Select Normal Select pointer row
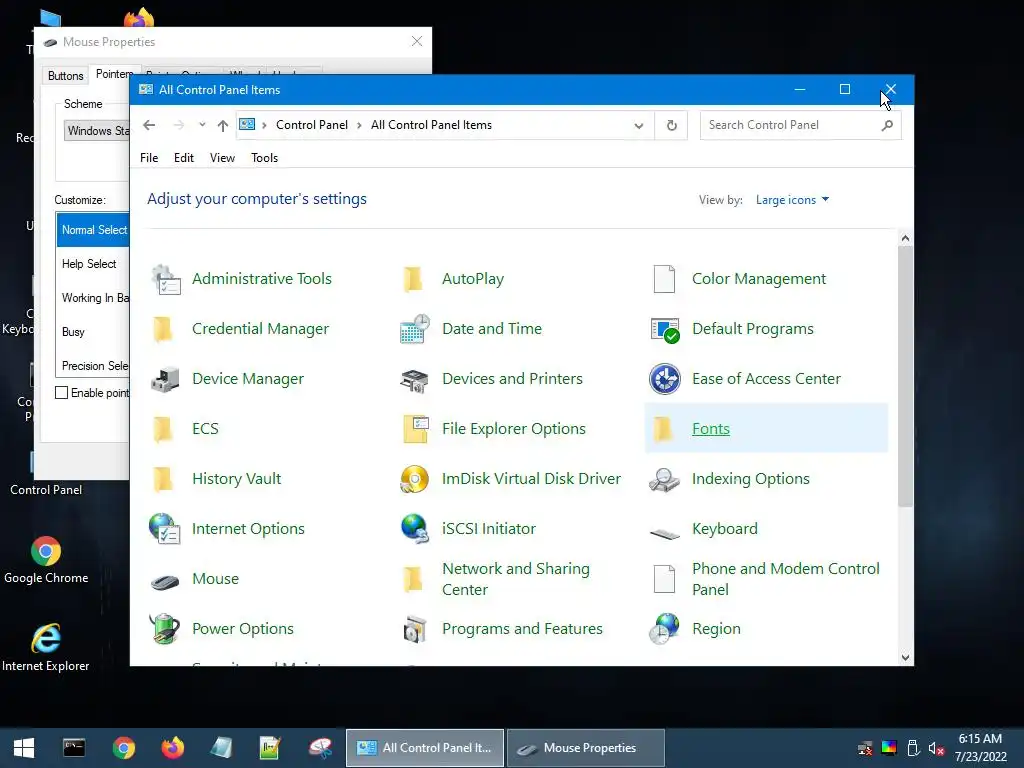 click(93, 230)
